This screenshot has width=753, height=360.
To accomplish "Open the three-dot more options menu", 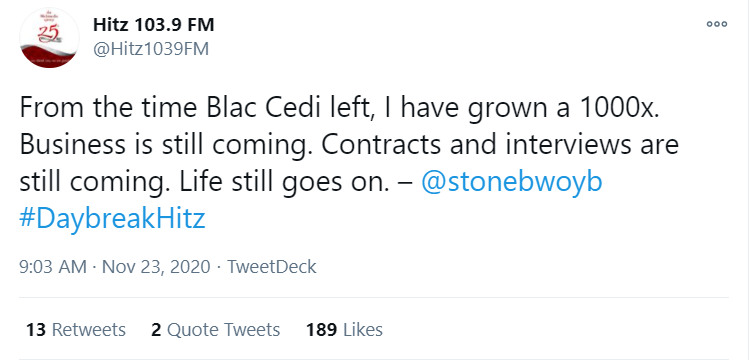I will pyautogui.click(x=717, y=24).
